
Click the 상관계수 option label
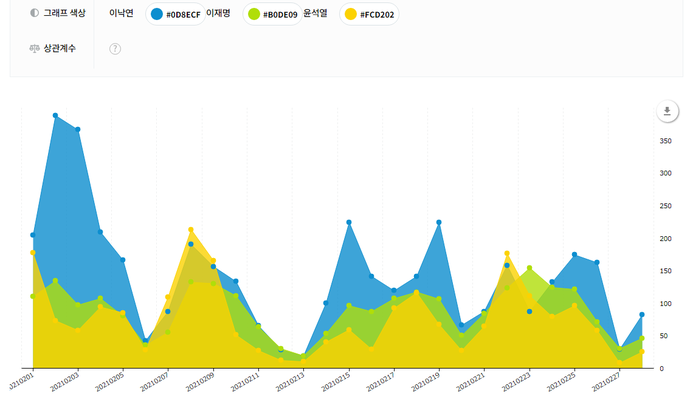[60, 49]
